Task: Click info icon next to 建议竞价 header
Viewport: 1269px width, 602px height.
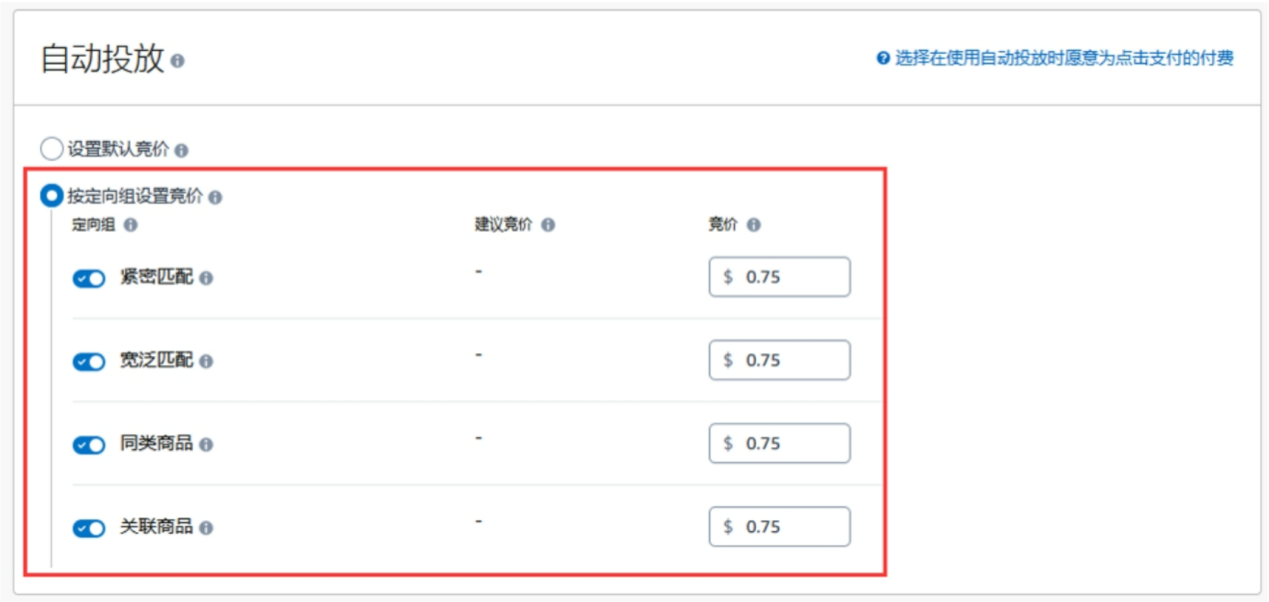Action: coord(548,226)
